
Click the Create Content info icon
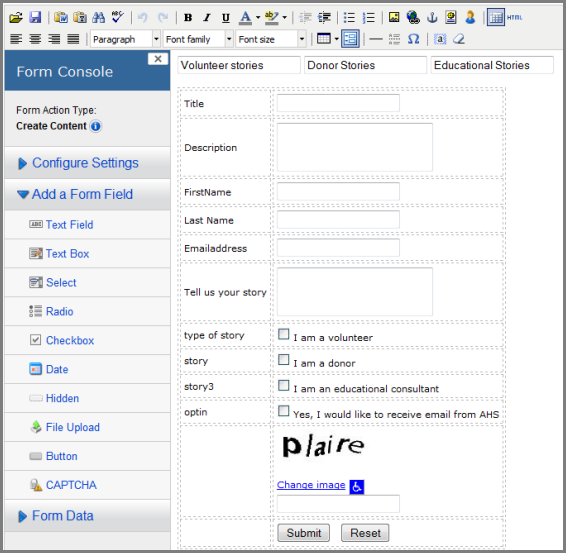click(96, 126)
